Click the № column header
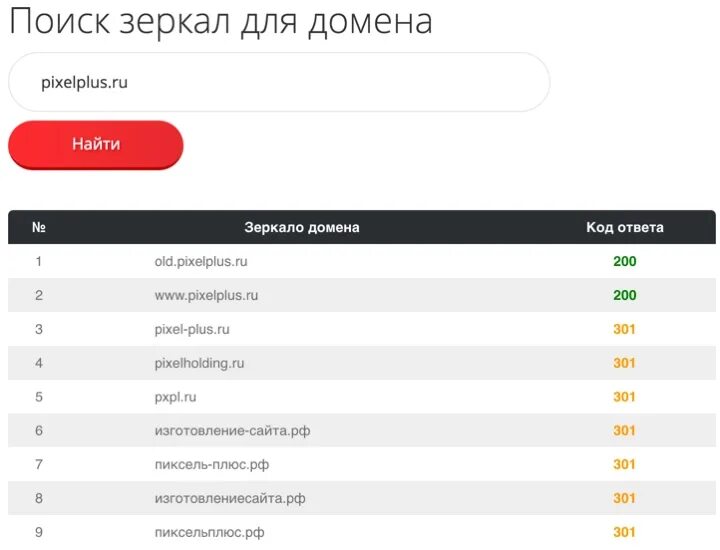 tap(39, 227)
